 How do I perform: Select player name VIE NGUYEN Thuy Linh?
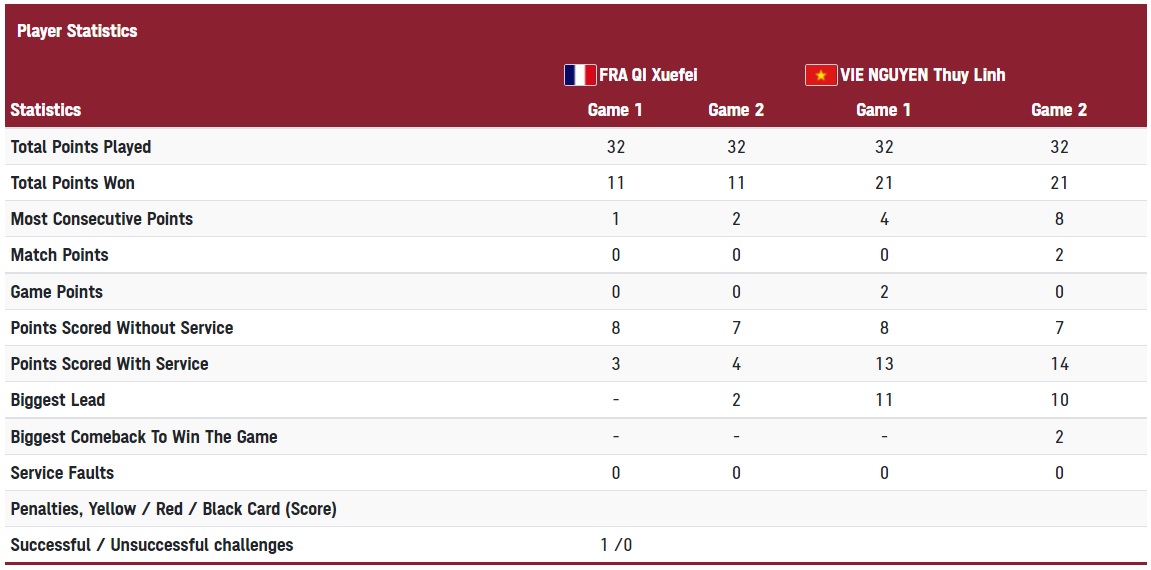(x=923, y=75)
